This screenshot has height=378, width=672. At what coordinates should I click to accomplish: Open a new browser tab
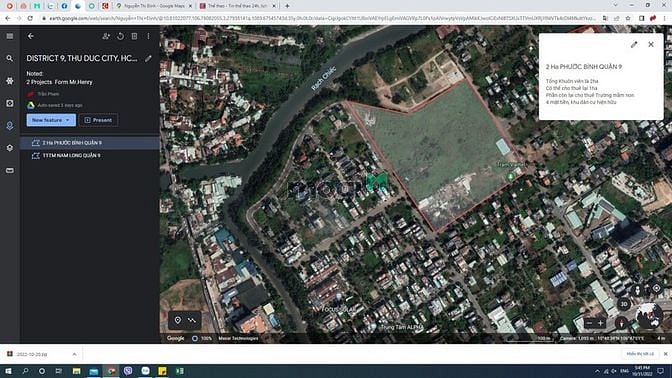(287, 6)
